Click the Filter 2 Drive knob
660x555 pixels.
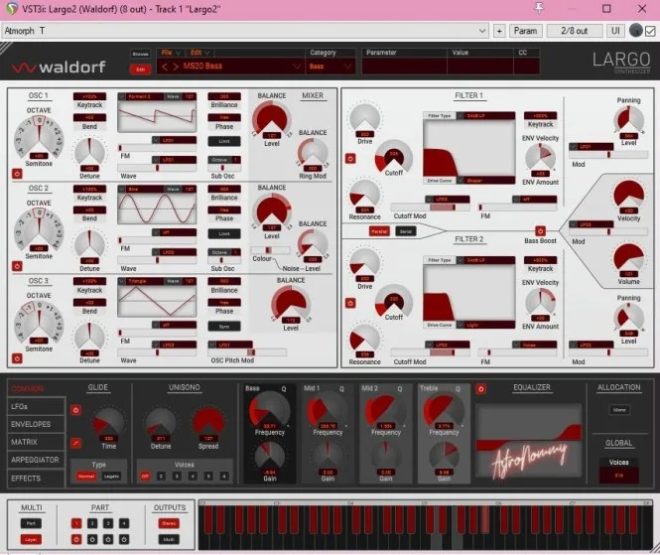(x=365, y=264)
